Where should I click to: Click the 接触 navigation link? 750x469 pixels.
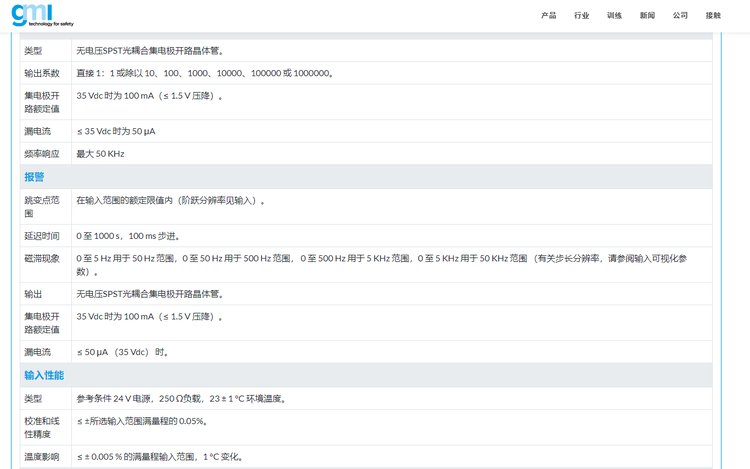point(713,16)
